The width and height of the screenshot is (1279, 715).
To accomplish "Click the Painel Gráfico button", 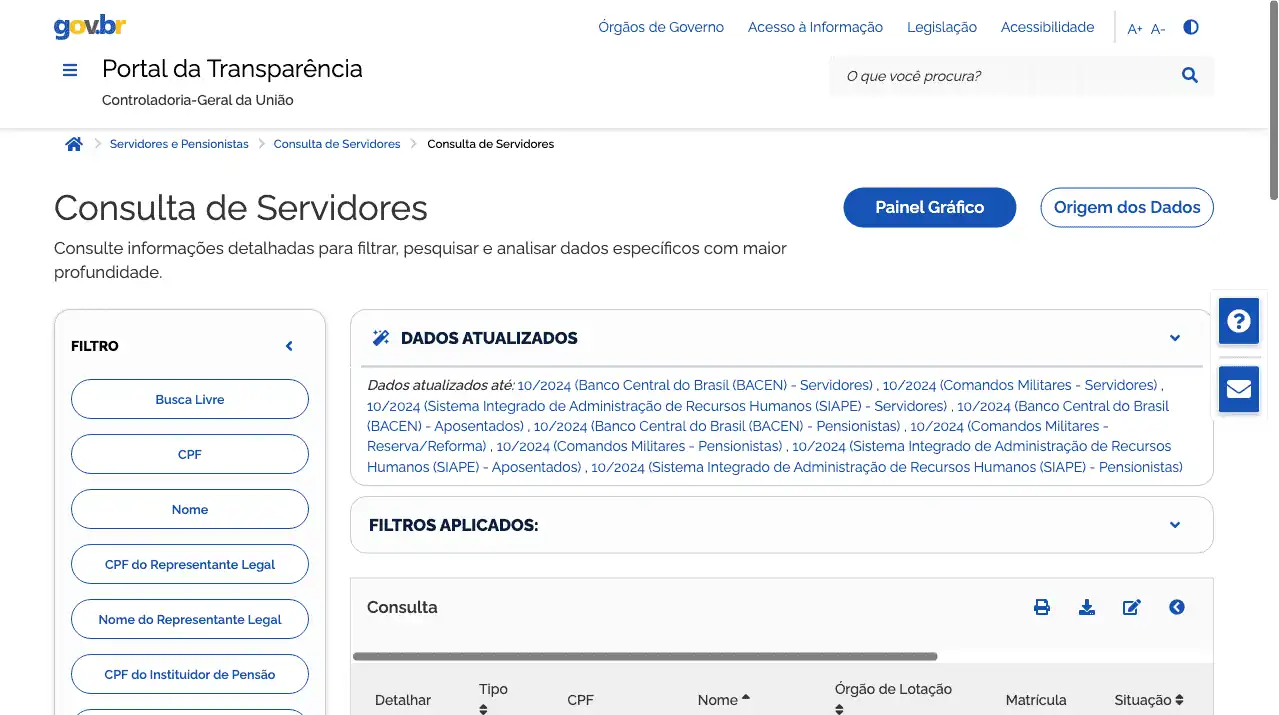I will coord(929,207).
